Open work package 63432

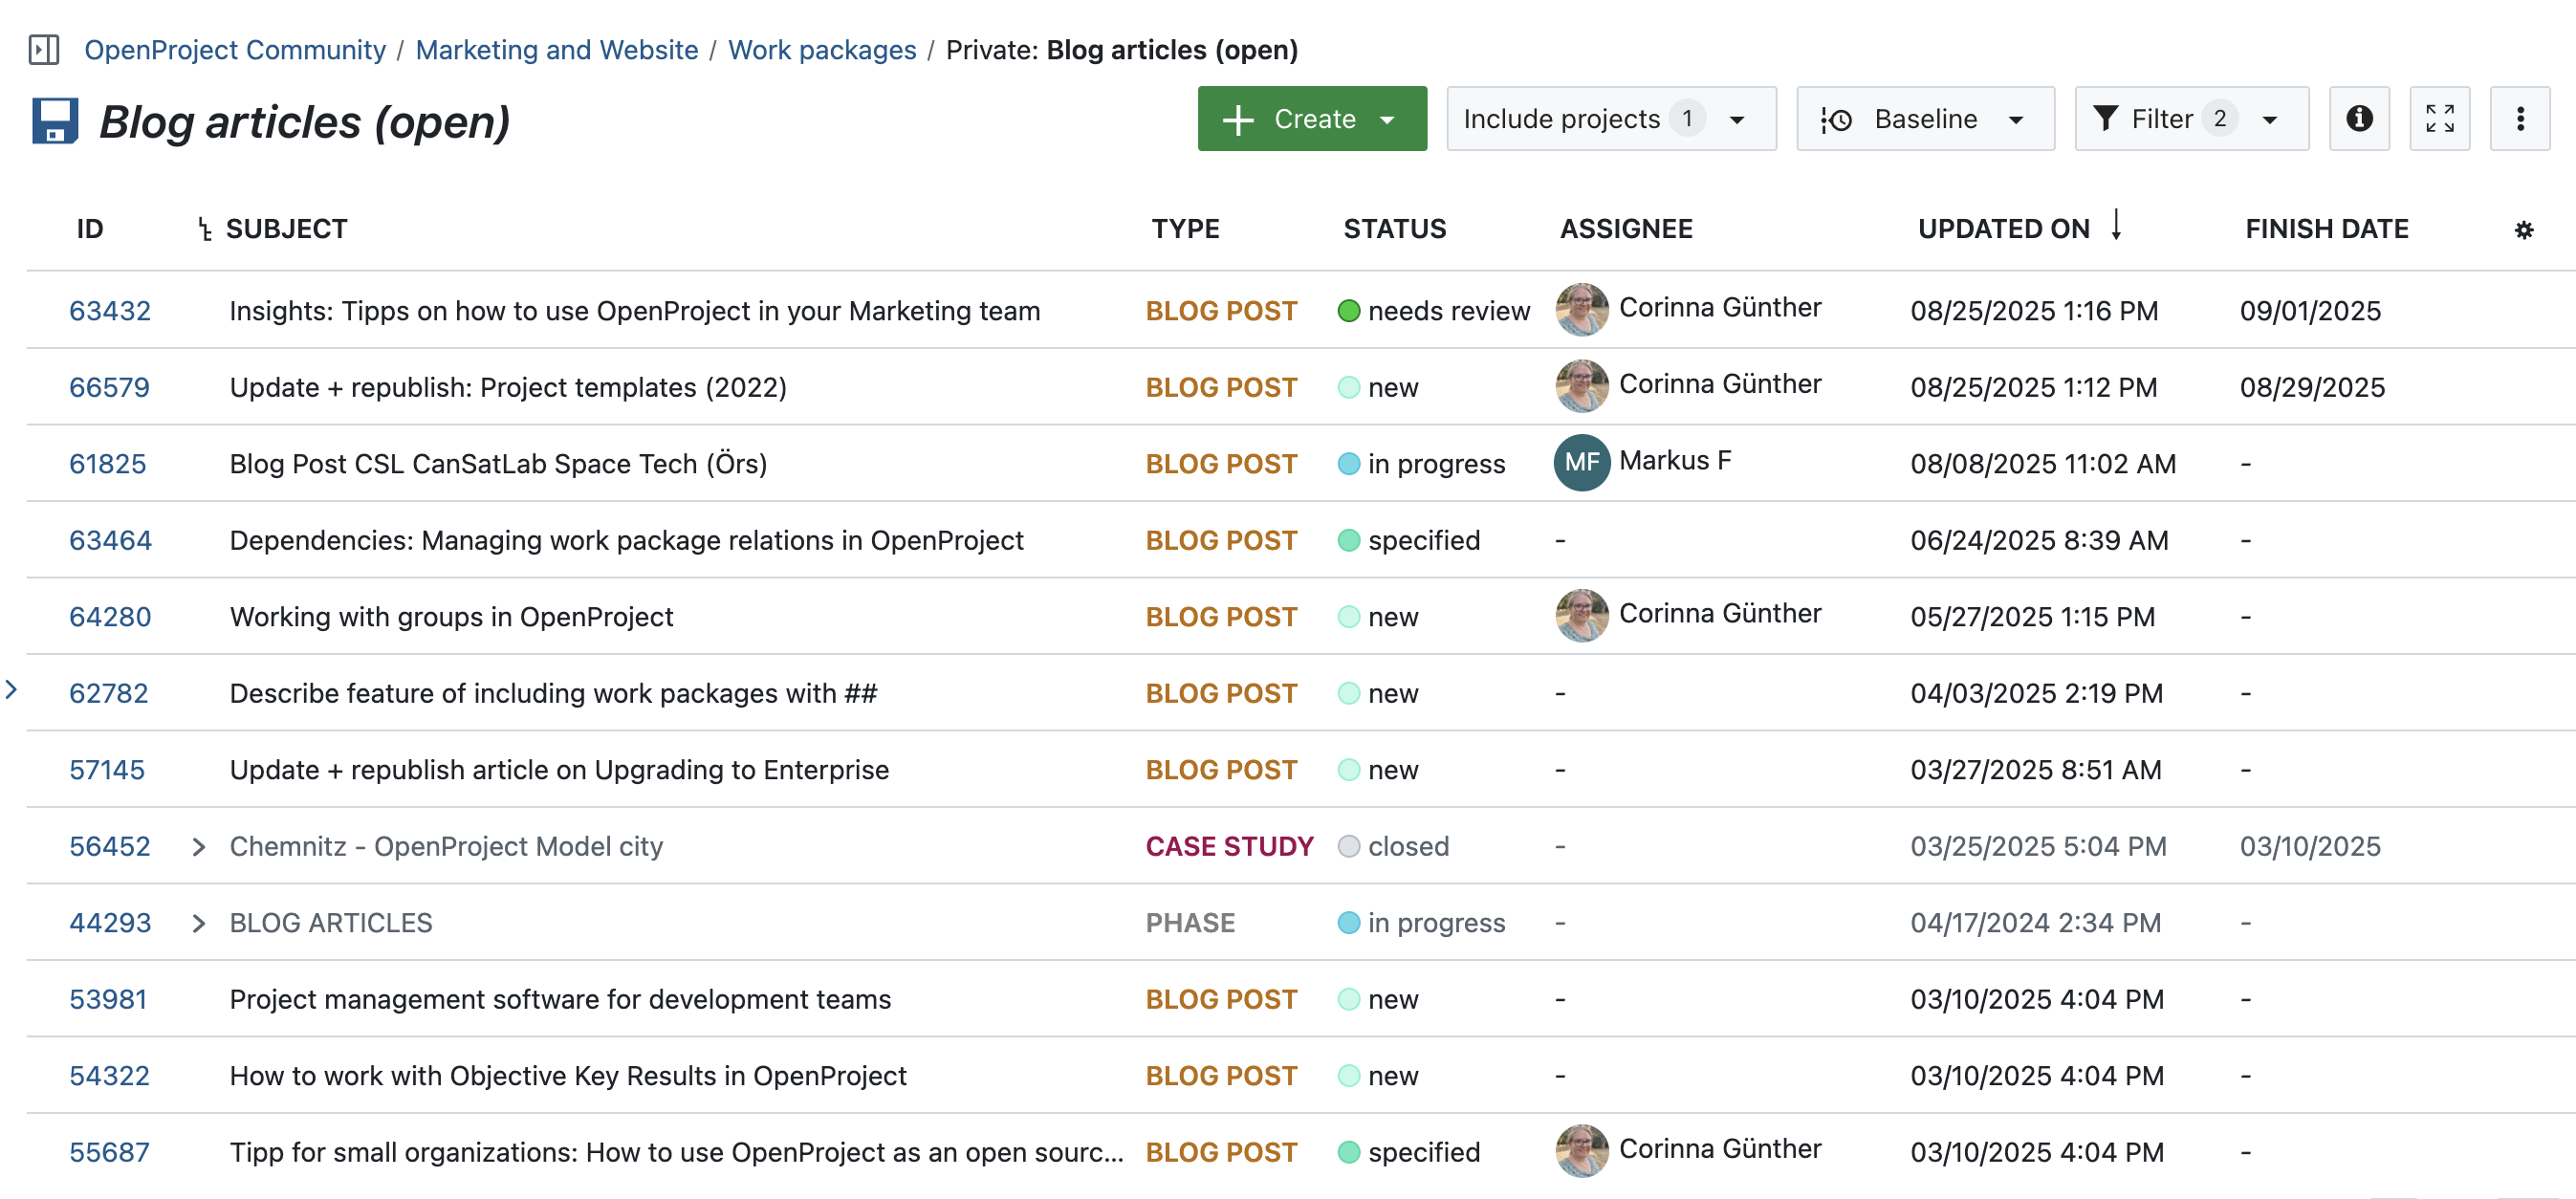[x=110, y=310]
